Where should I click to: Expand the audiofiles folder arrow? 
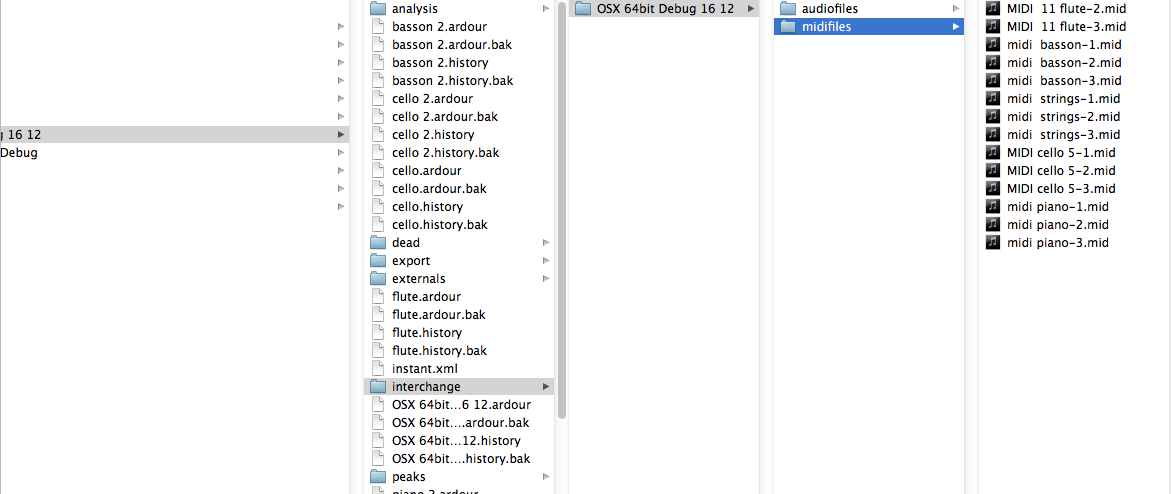[x=955, y=9]
